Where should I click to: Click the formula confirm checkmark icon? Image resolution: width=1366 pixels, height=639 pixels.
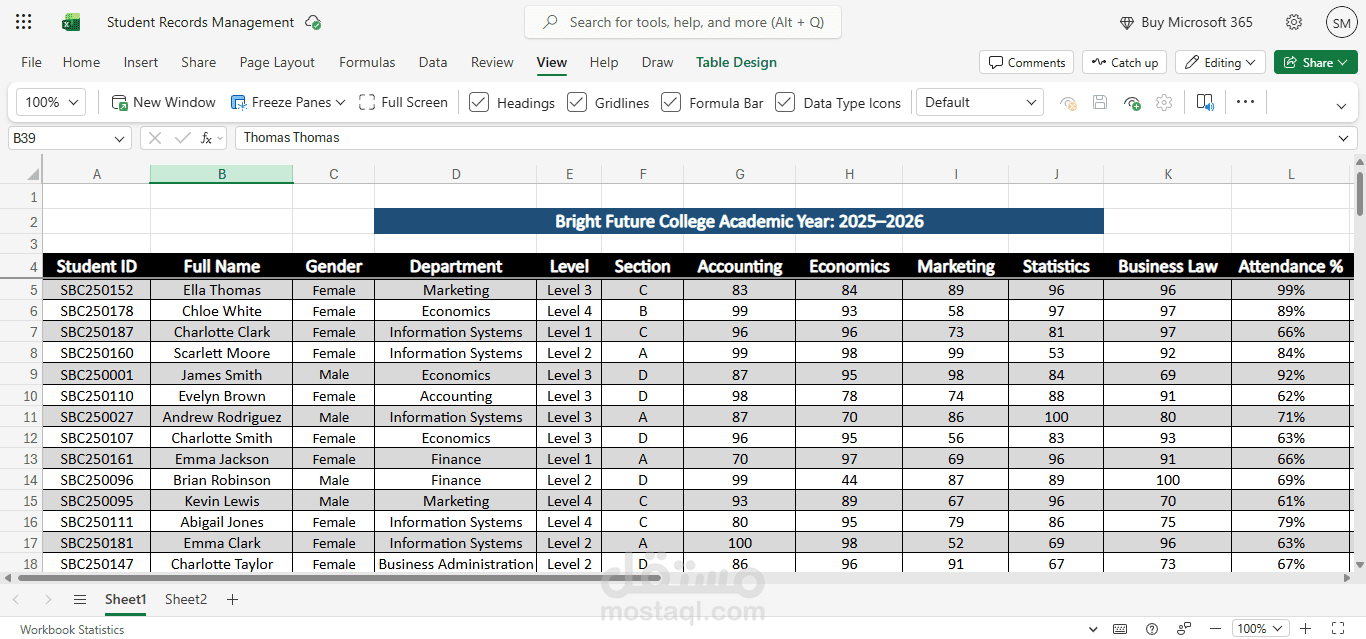(182, 138)
